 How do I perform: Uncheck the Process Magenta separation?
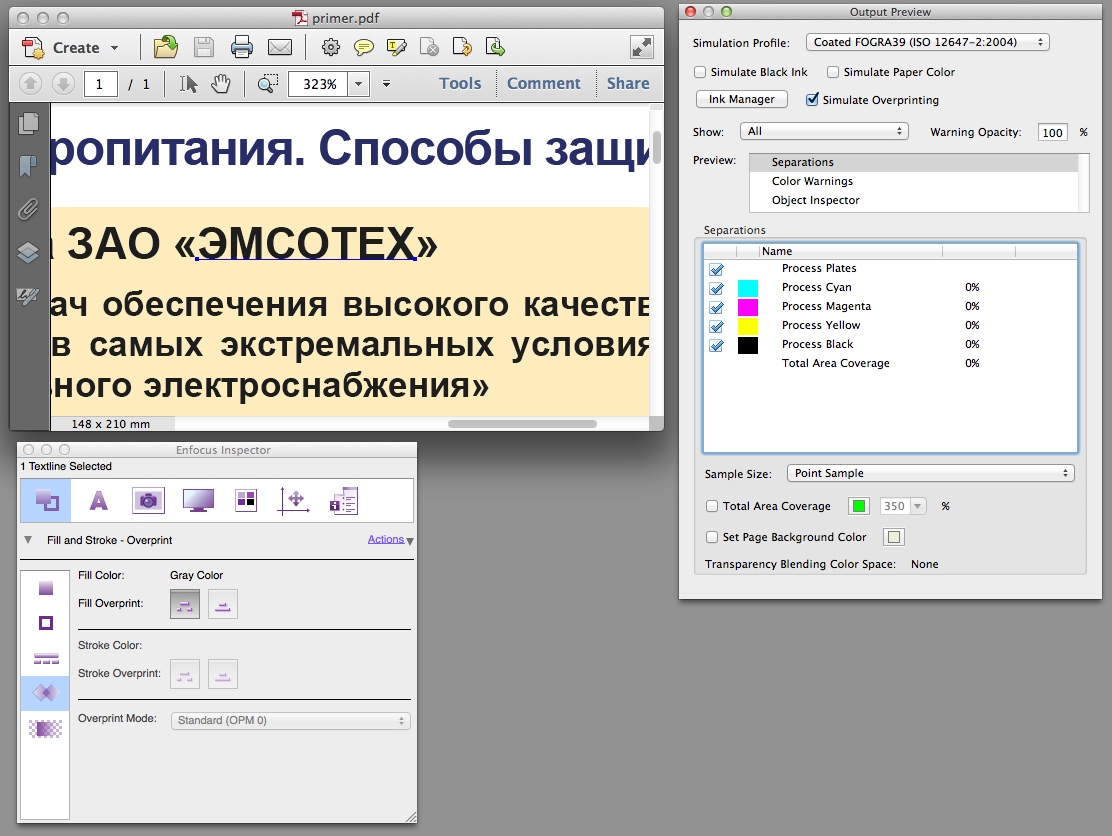coord(717,308)
